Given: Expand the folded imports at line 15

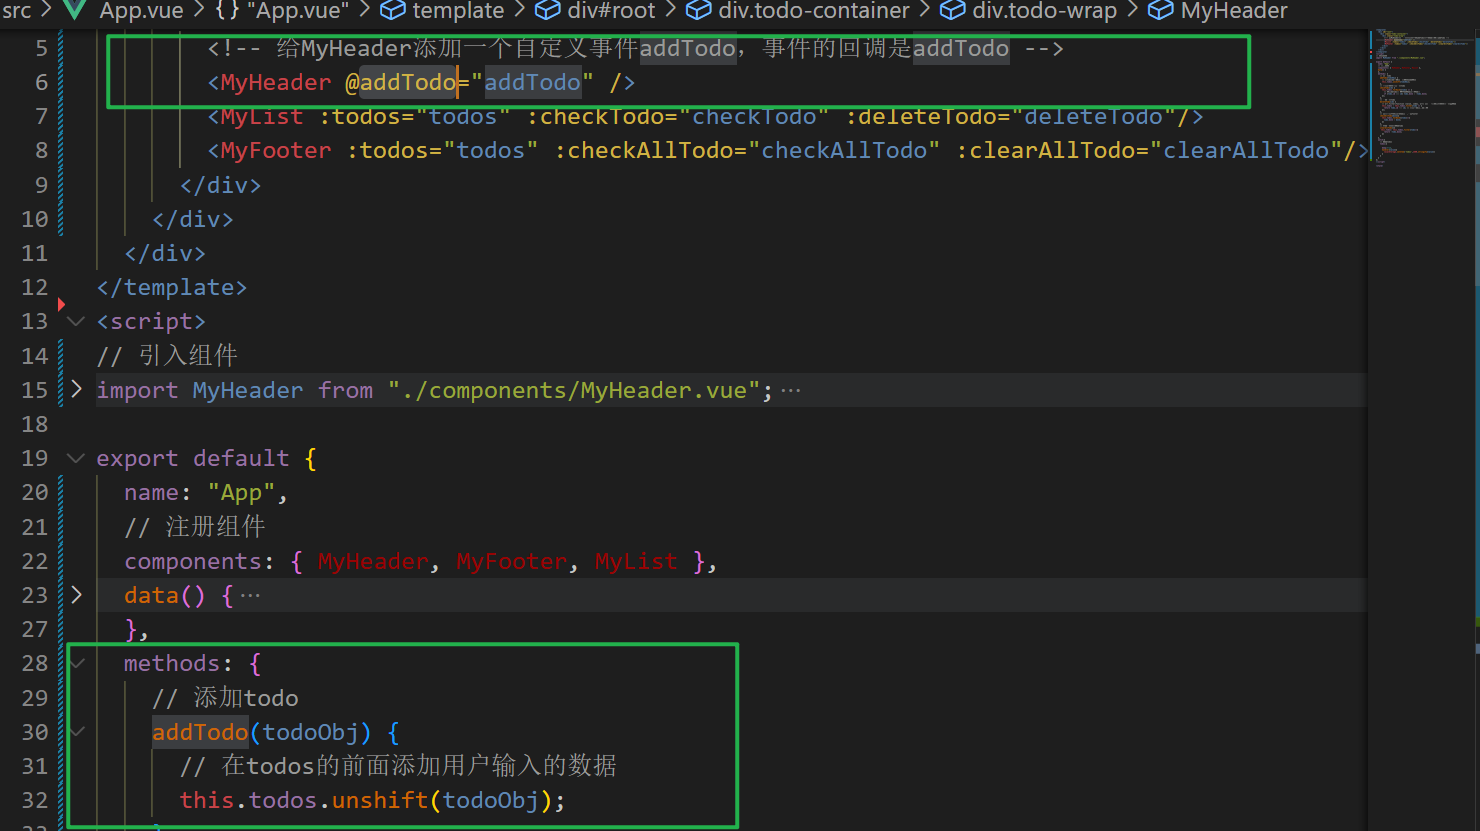Looking at the screenshot, I should pyautogui.click(x=76, y=390).
